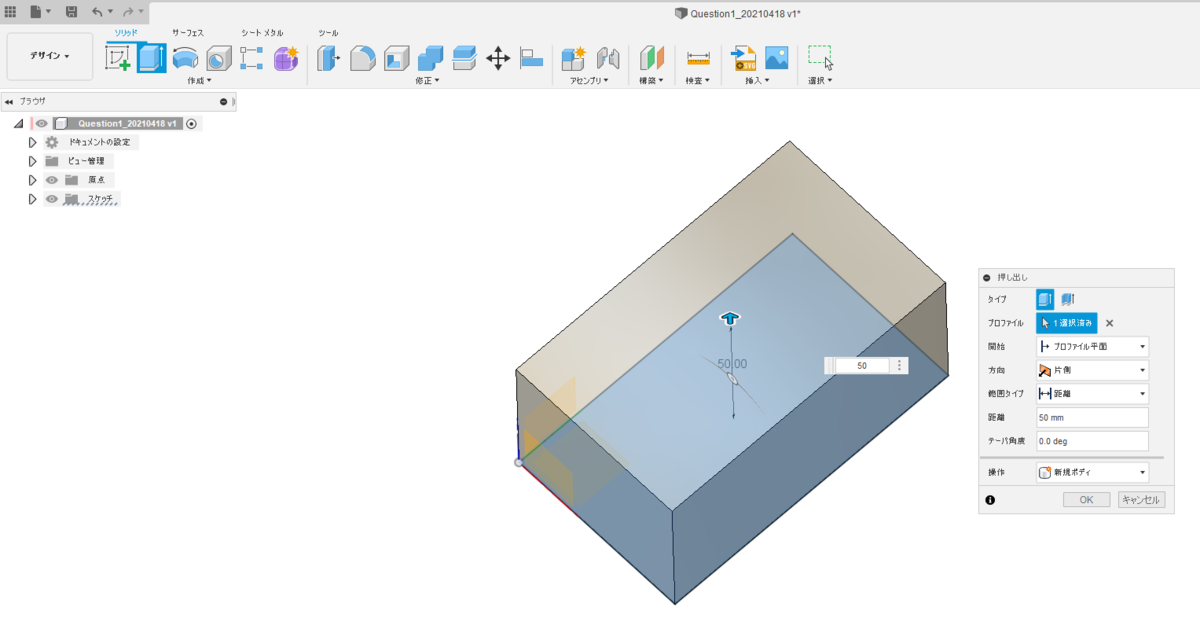
Task: Select the Shell tool
Action: coord(396,58)
